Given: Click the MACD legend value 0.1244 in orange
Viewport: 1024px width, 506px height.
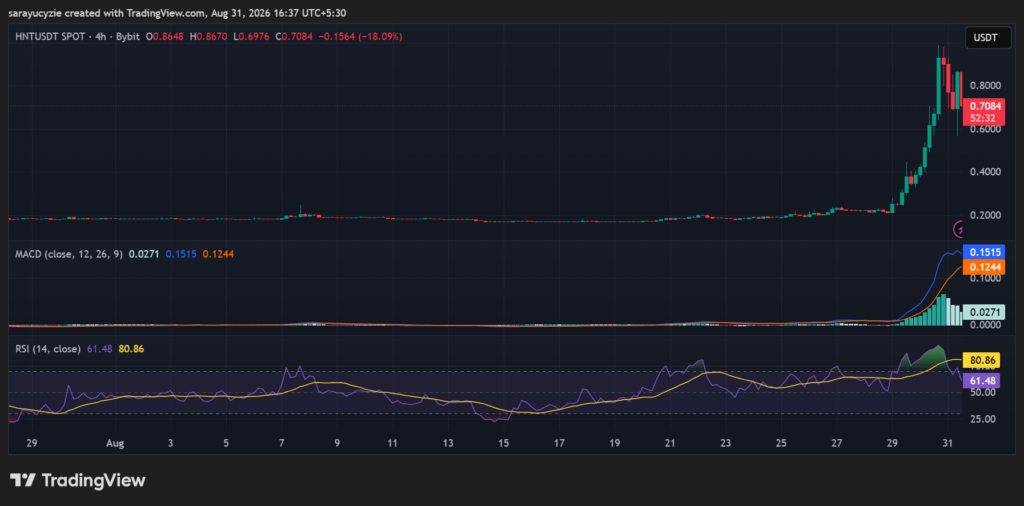Looking at the screenshot, I should coord(216,255).
